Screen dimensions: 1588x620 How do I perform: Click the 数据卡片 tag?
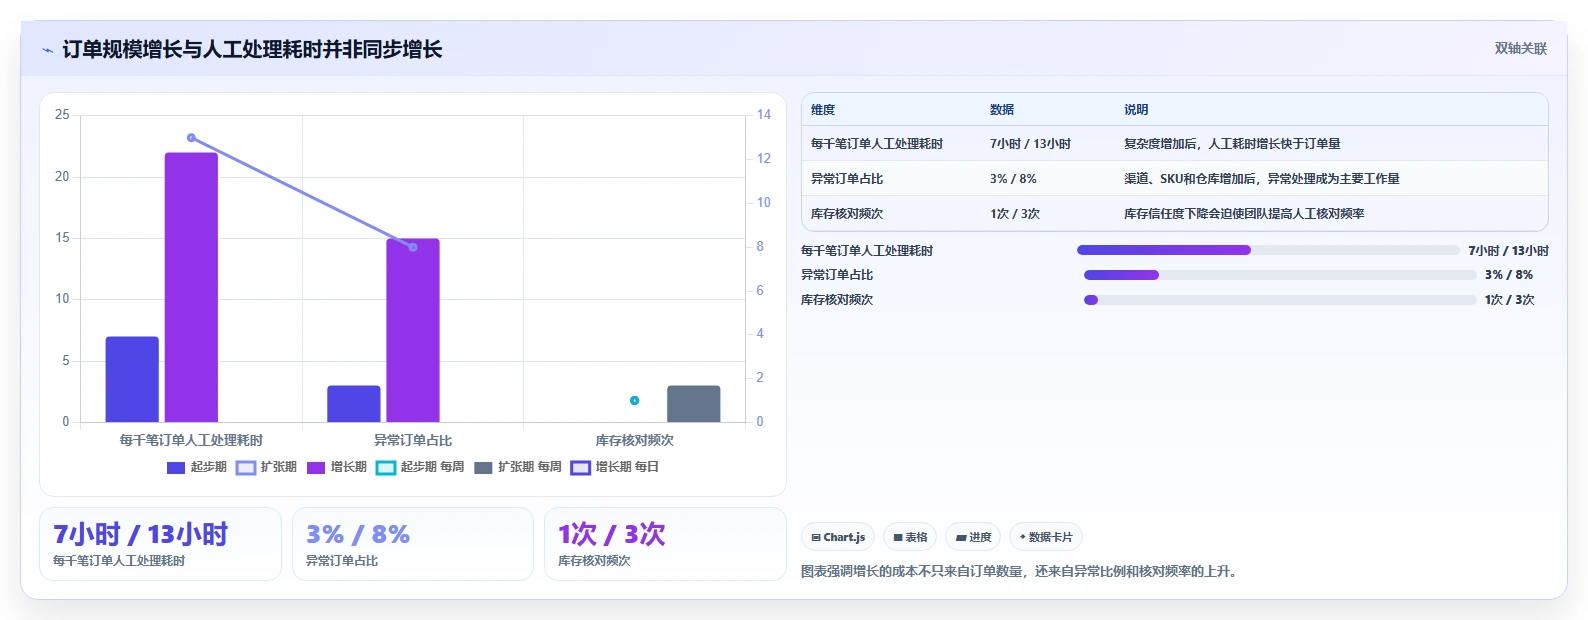[1046, 537]
